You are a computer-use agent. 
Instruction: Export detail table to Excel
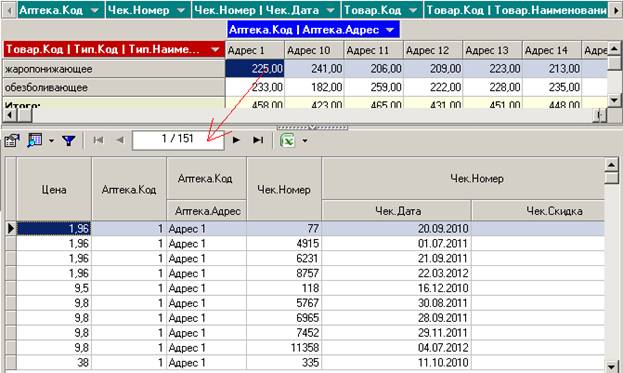point(287,140)
